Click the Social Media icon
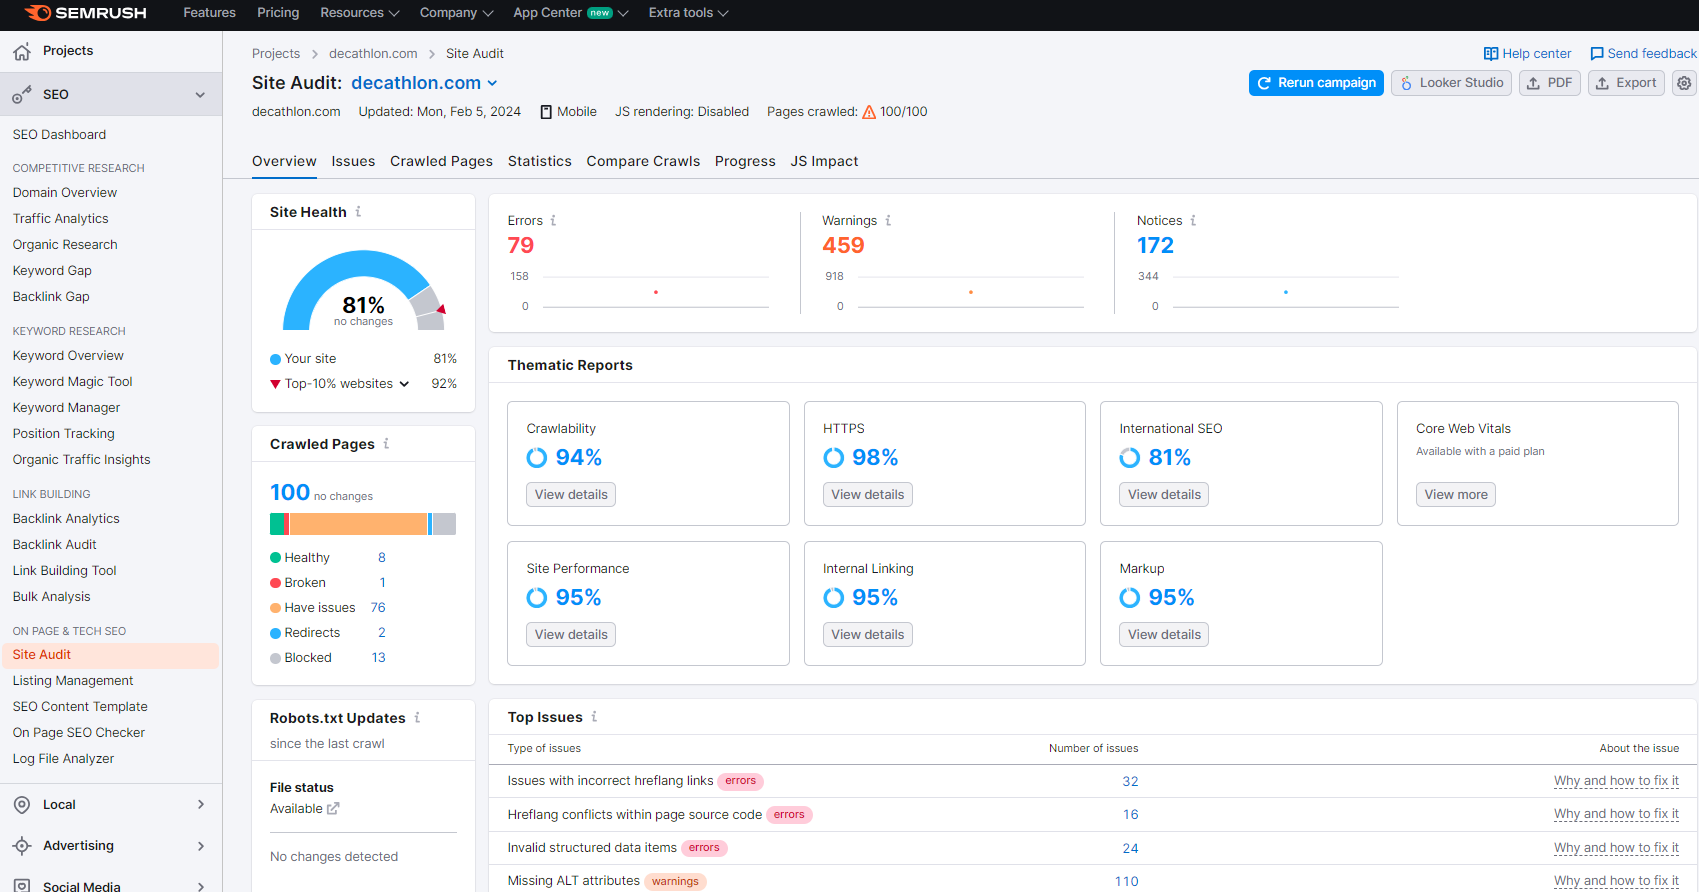This screenshot has height=892, width=1699. point(22,886)
